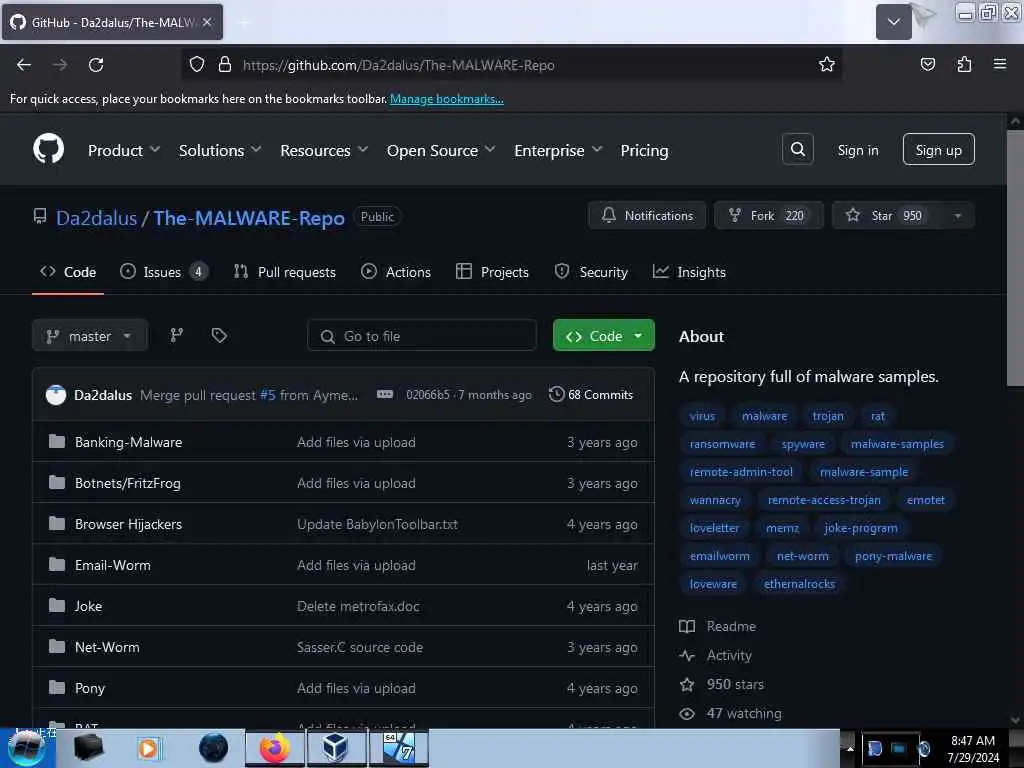Open the Pocket save icon in toolbar

(927, 64)
